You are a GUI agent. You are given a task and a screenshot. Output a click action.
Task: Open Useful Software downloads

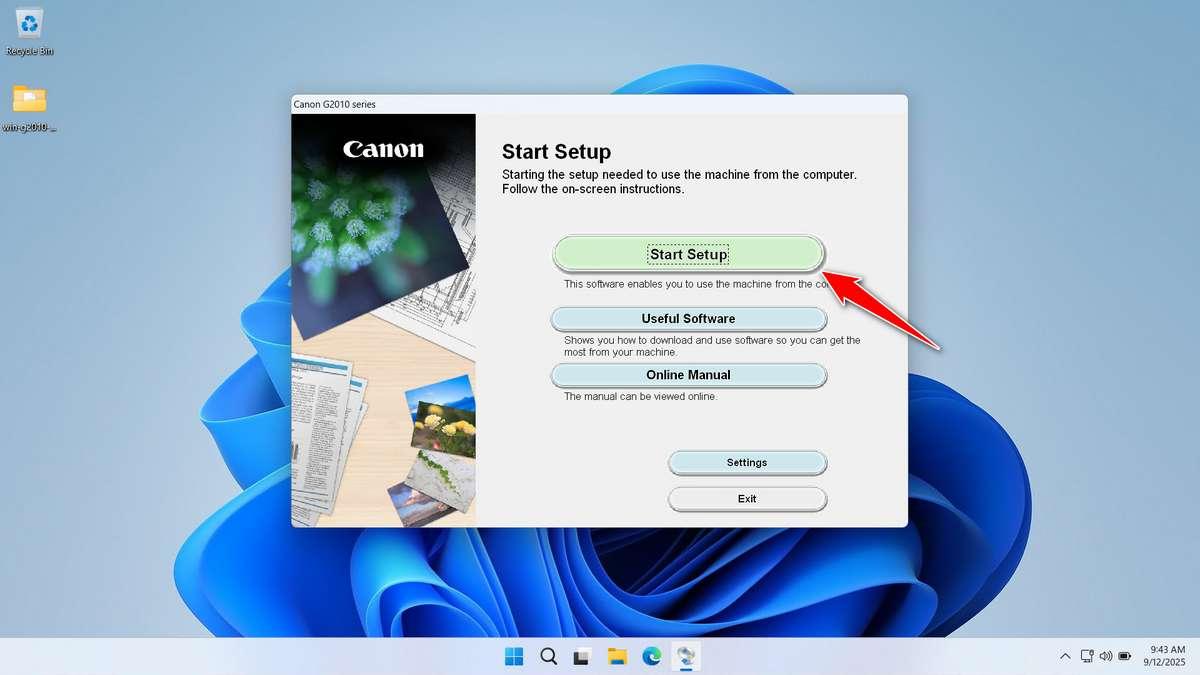688,318
